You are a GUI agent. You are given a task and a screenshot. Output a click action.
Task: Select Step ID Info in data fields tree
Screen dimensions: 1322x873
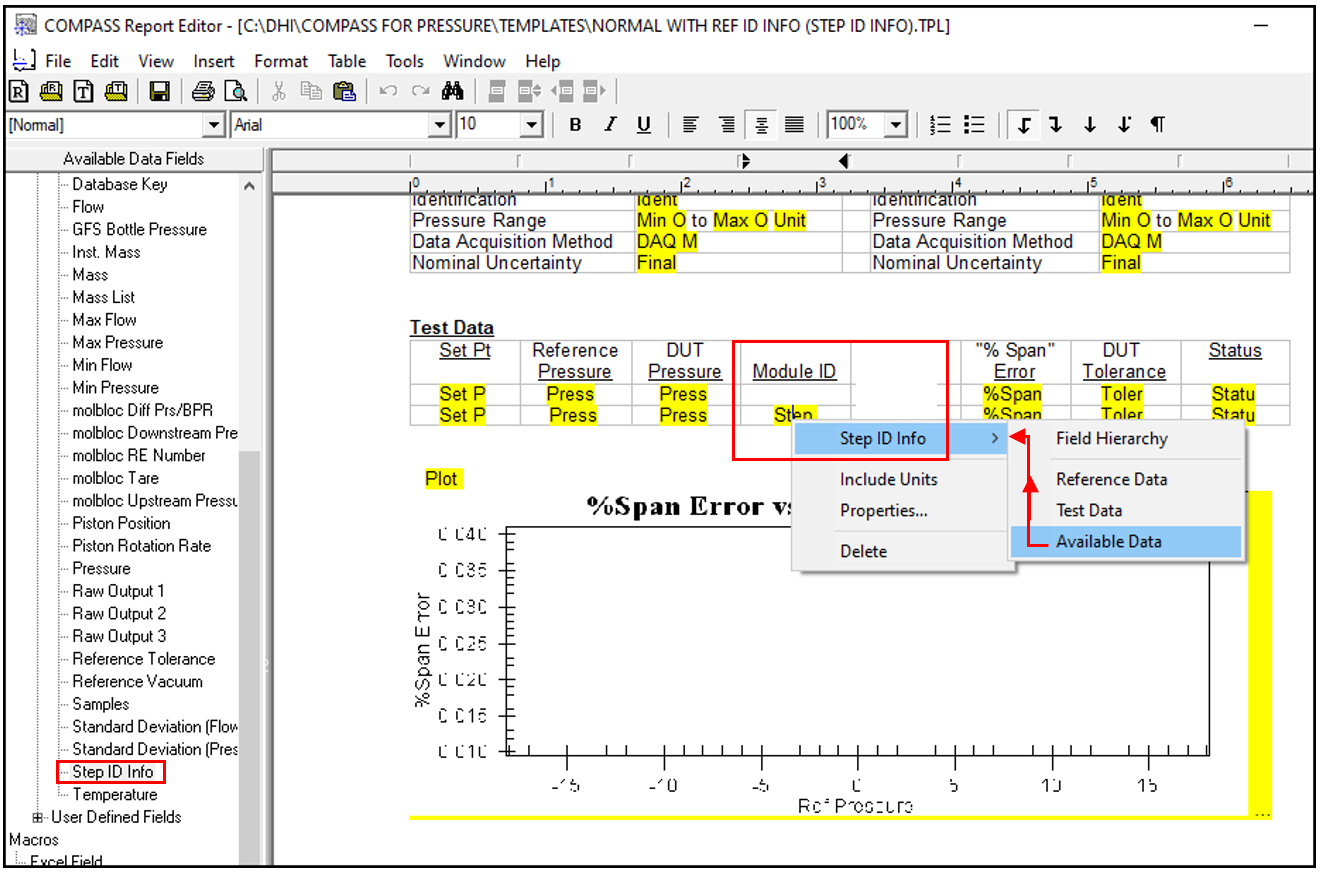[113, 772]
